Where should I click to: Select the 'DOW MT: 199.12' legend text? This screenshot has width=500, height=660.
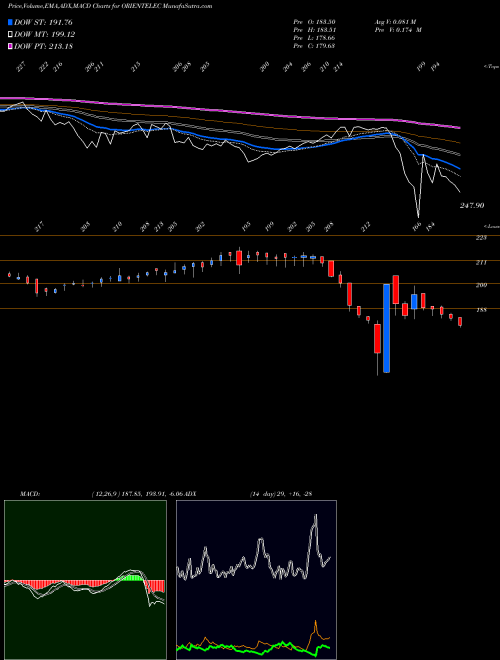(45, 35)
